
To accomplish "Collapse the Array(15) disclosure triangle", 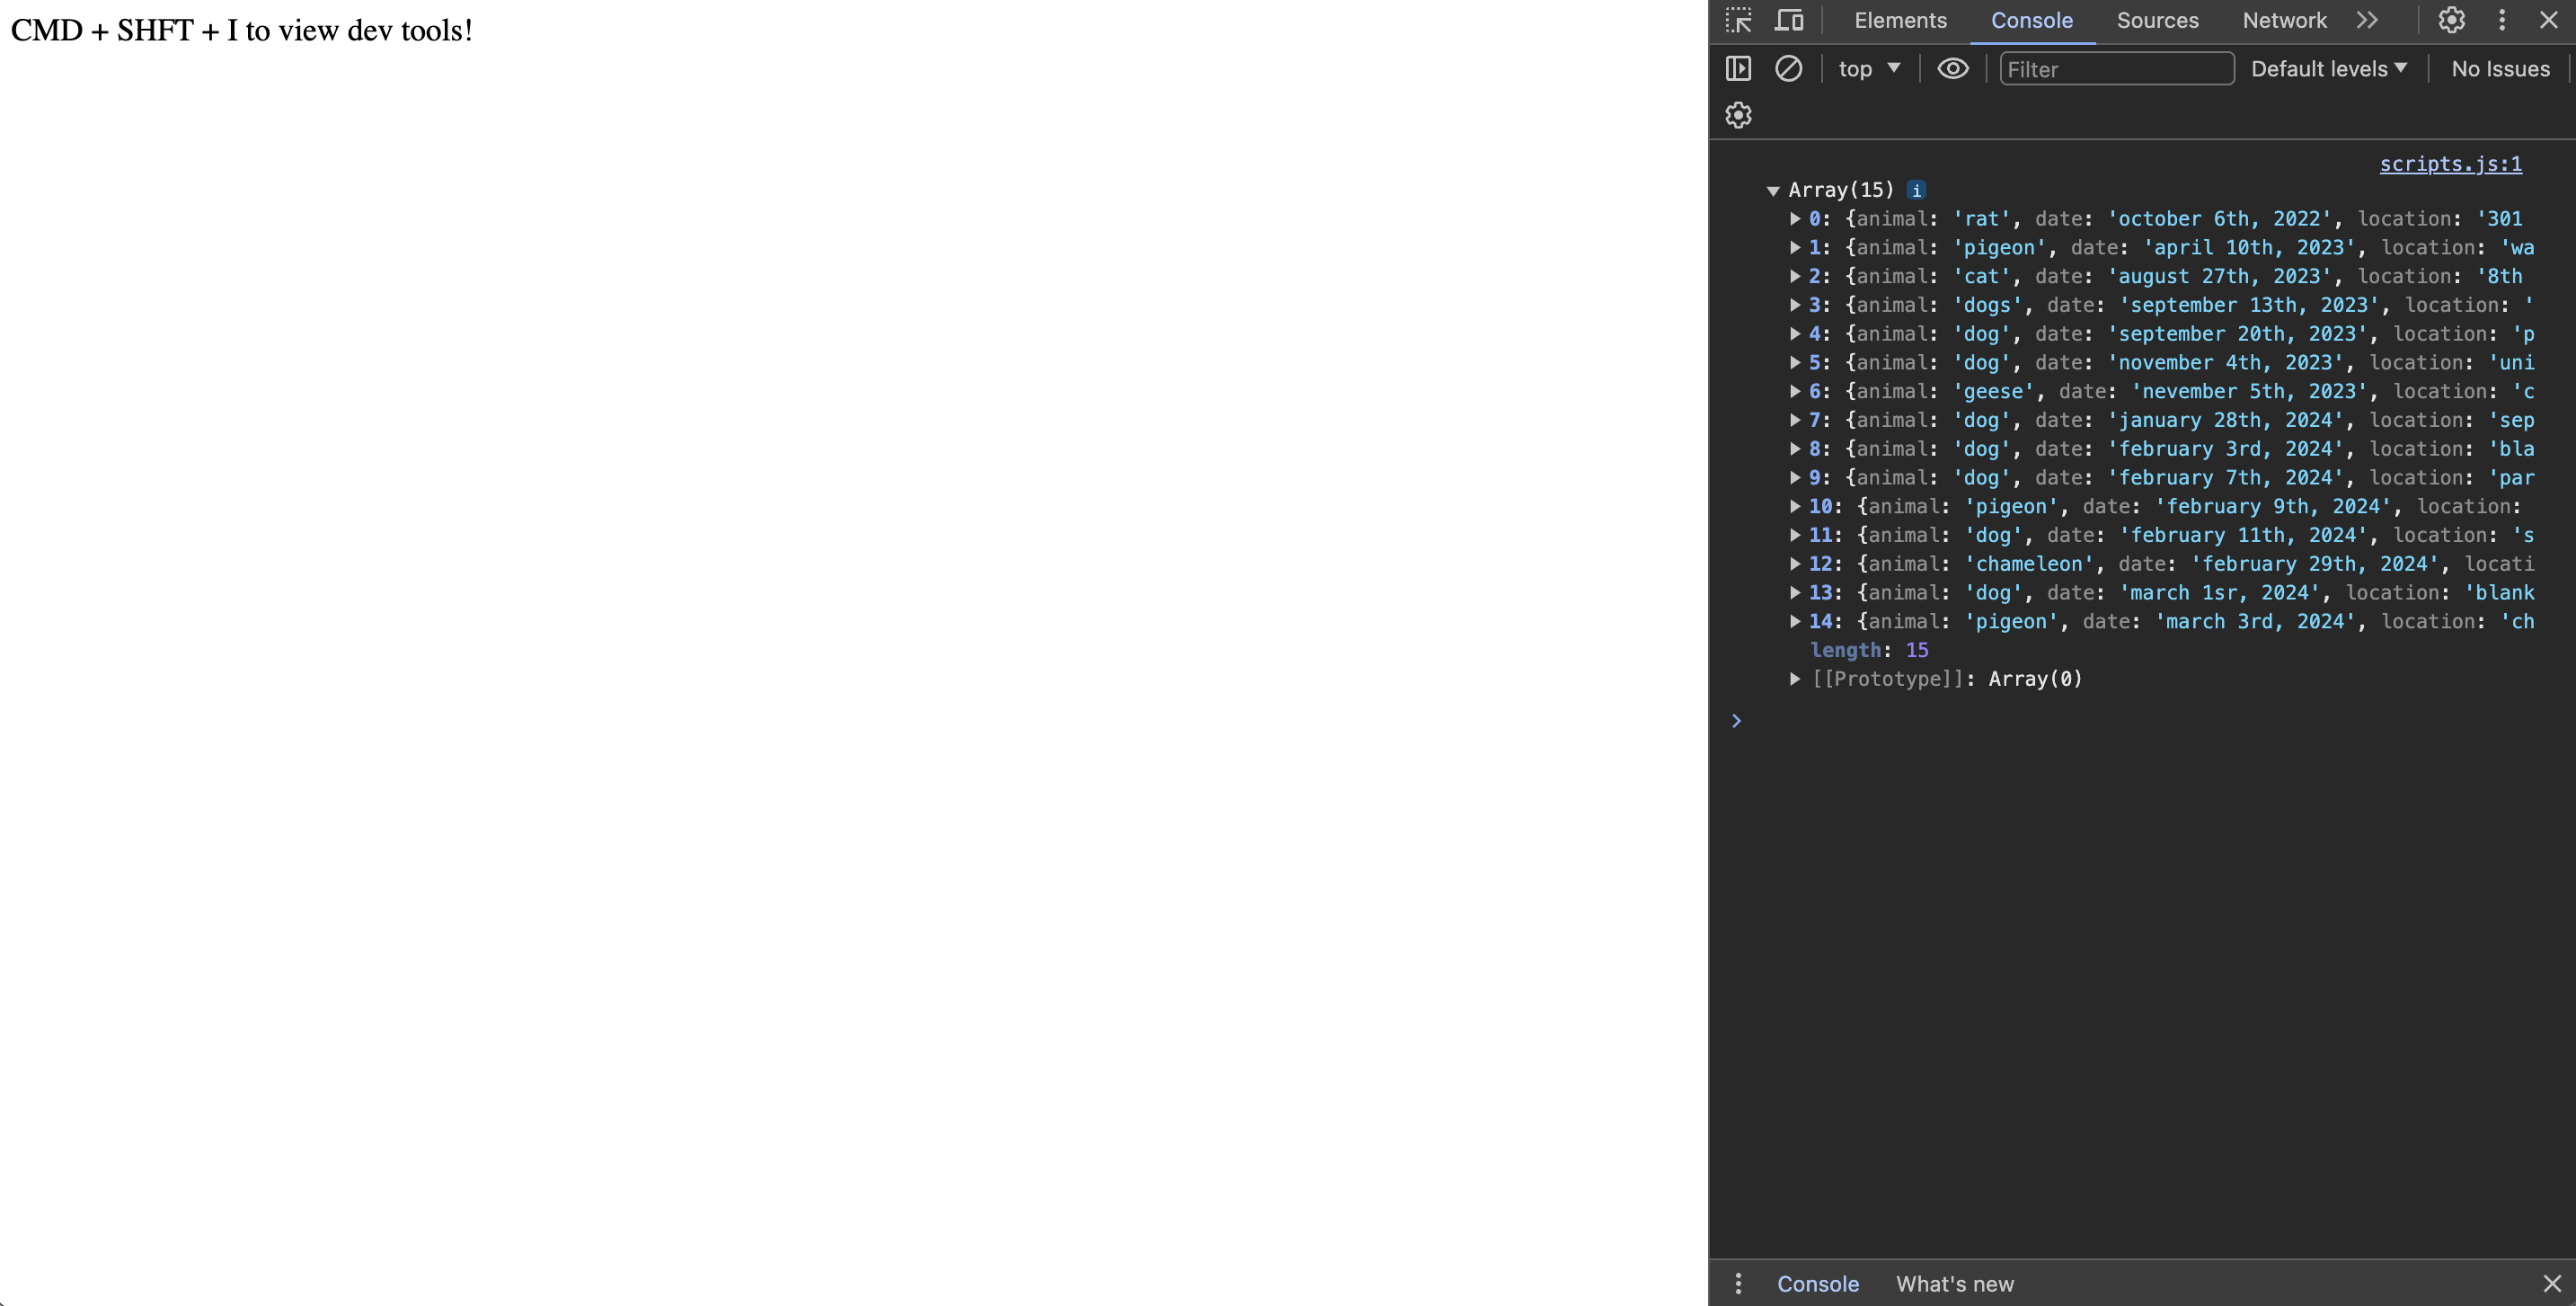I will click(1773, 190).
